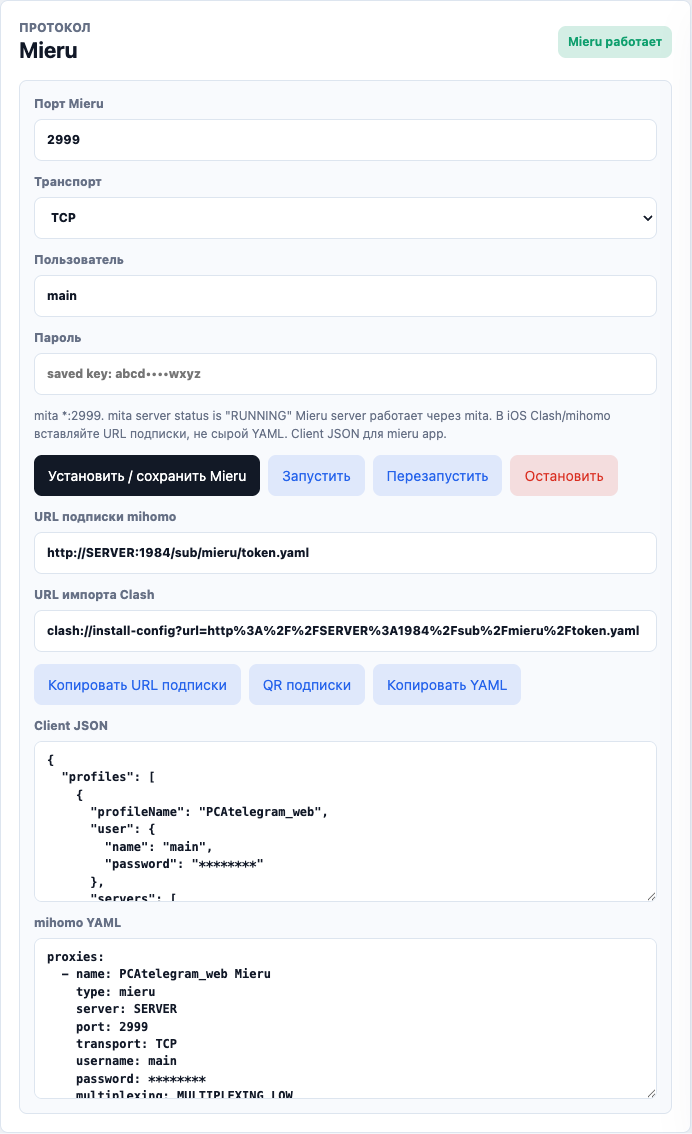692x1134 pixels.
Task: Click the URL импорта Clash field
Action: [345, 631]
